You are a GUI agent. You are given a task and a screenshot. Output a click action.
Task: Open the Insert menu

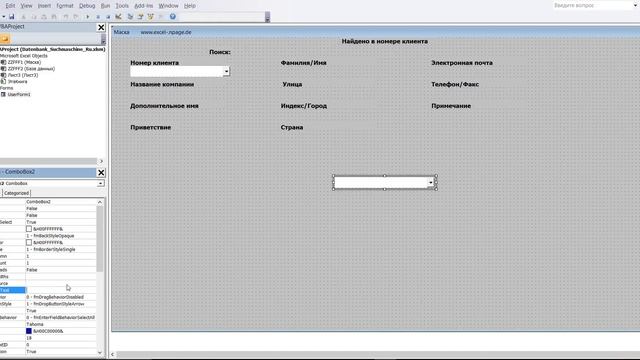click(x=44, y=6)
